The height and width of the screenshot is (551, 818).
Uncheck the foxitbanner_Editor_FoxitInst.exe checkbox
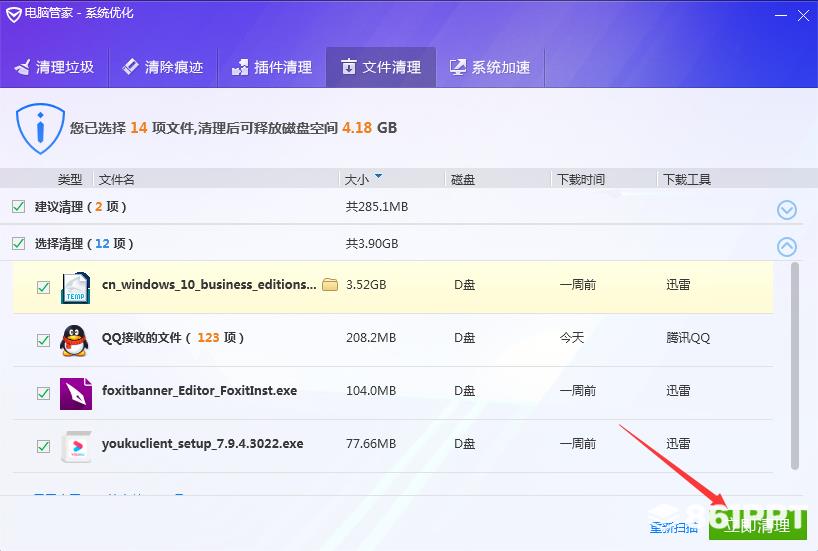point(43,393)
